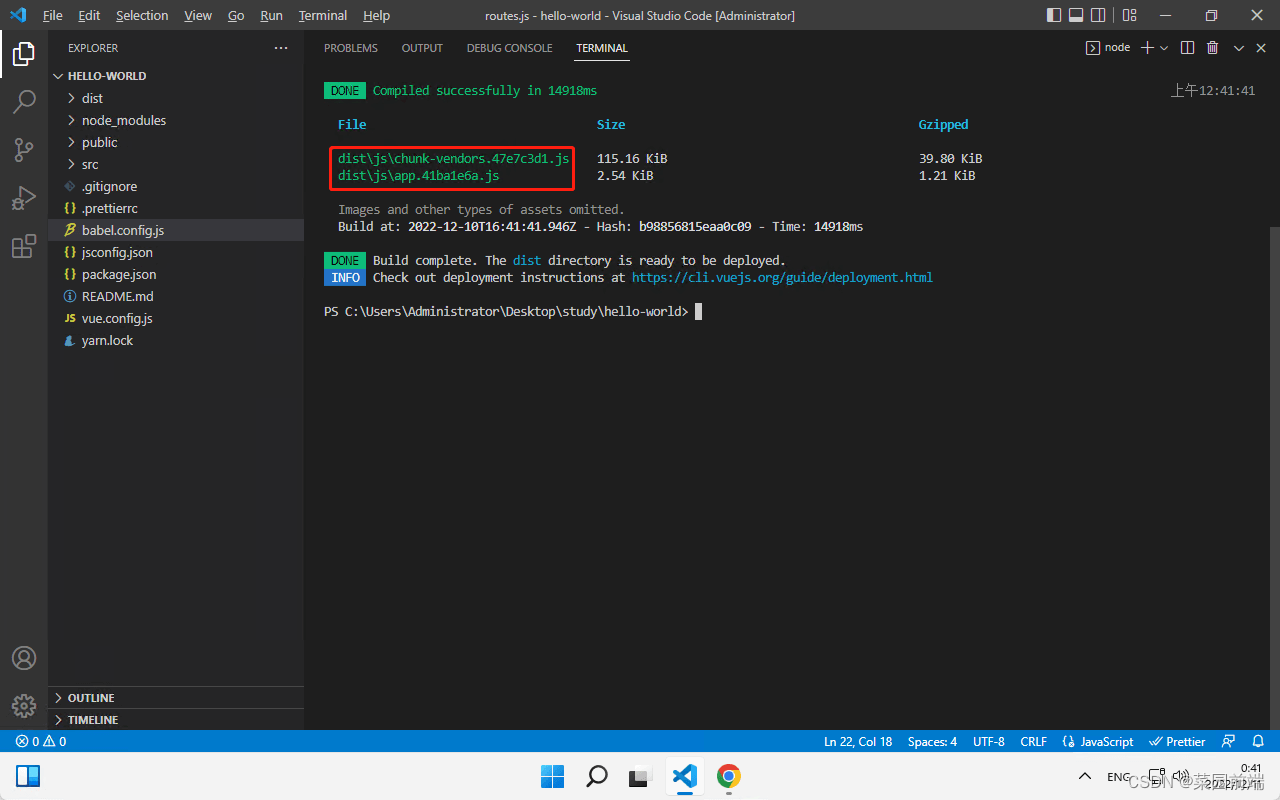This screenshot has height=800, width=1280.
Task: Open the Run and Debug view
Action: coord(24,198)
